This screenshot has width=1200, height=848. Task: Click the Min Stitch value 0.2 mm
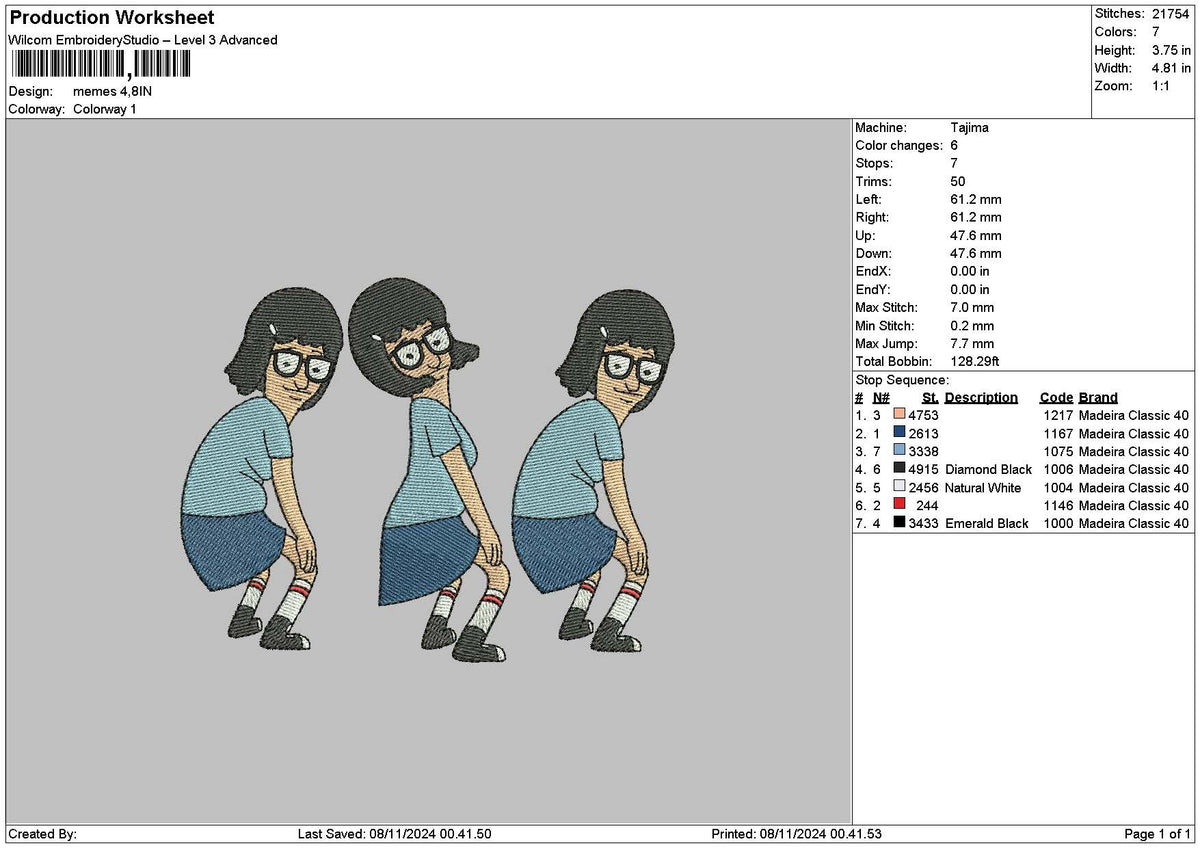click(x=972, y=326)
